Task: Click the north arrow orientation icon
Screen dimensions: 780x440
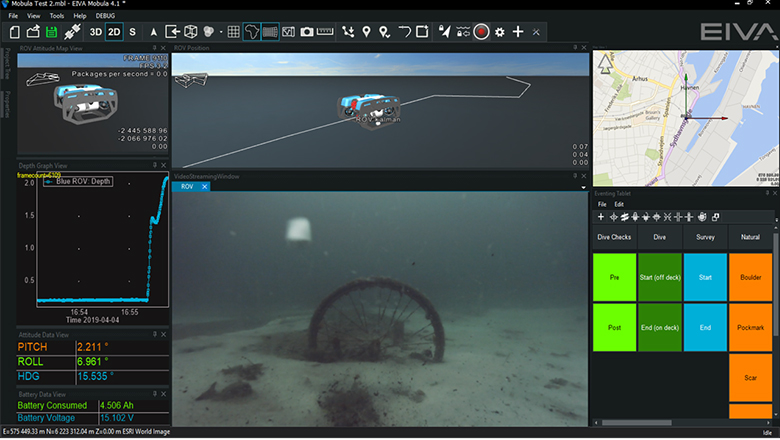Action: 154,32
